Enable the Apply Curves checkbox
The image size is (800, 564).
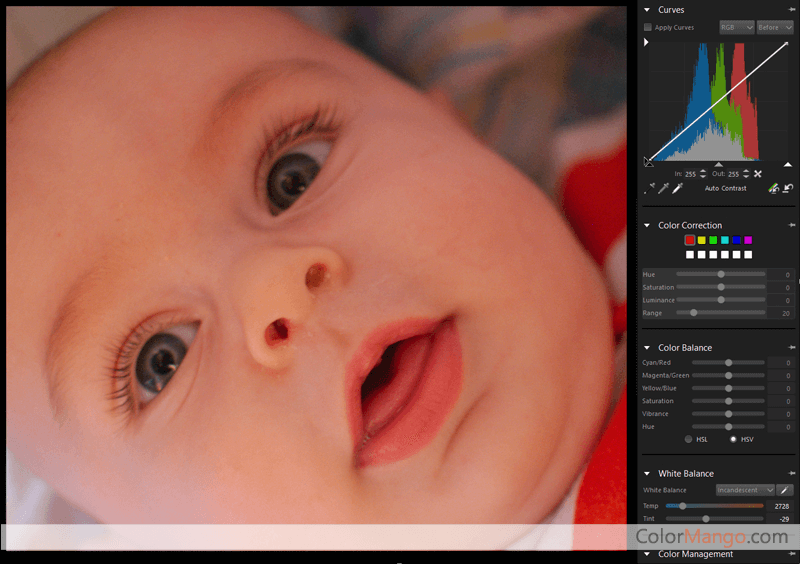coord(648,27)
